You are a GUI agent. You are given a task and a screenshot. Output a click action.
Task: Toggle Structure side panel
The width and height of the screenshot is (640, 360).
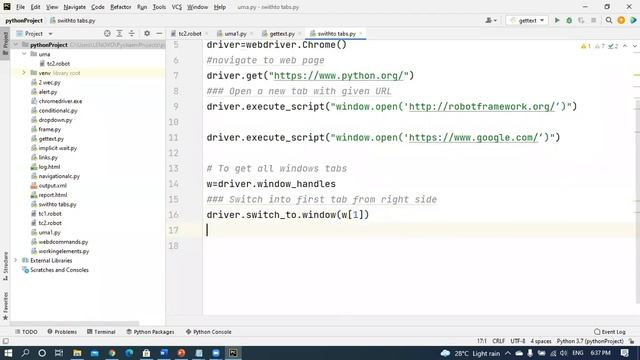(5, 266)
